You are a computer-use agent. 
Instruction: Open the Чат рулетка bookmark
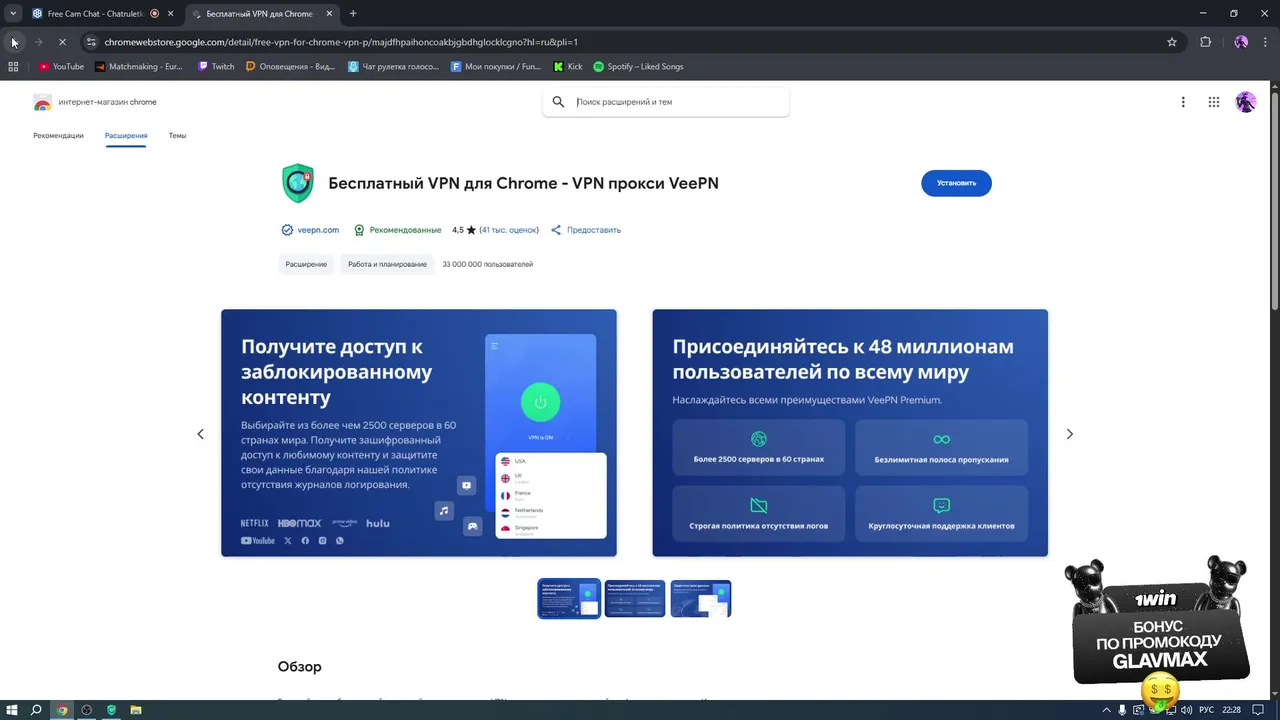pyautogui.click(x=393, y=67)
